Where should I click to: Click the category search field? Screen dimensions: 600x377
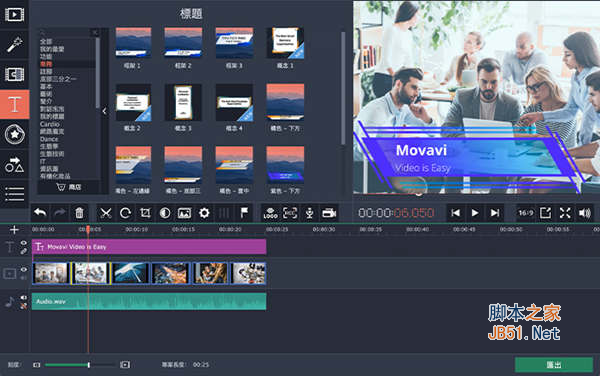(x=64, y=32)
